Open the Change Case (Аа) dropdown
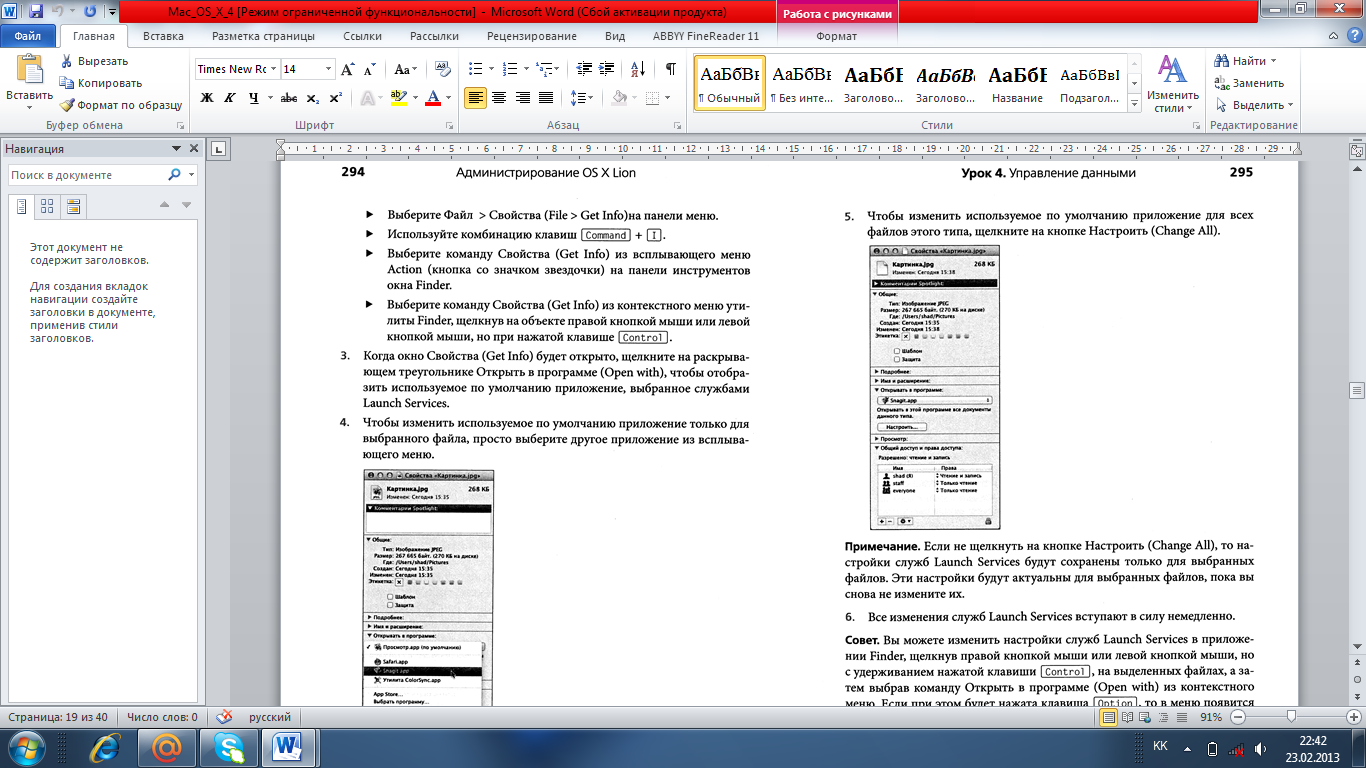Screen dimensions: 1366x768 click(x=406, y=70)
